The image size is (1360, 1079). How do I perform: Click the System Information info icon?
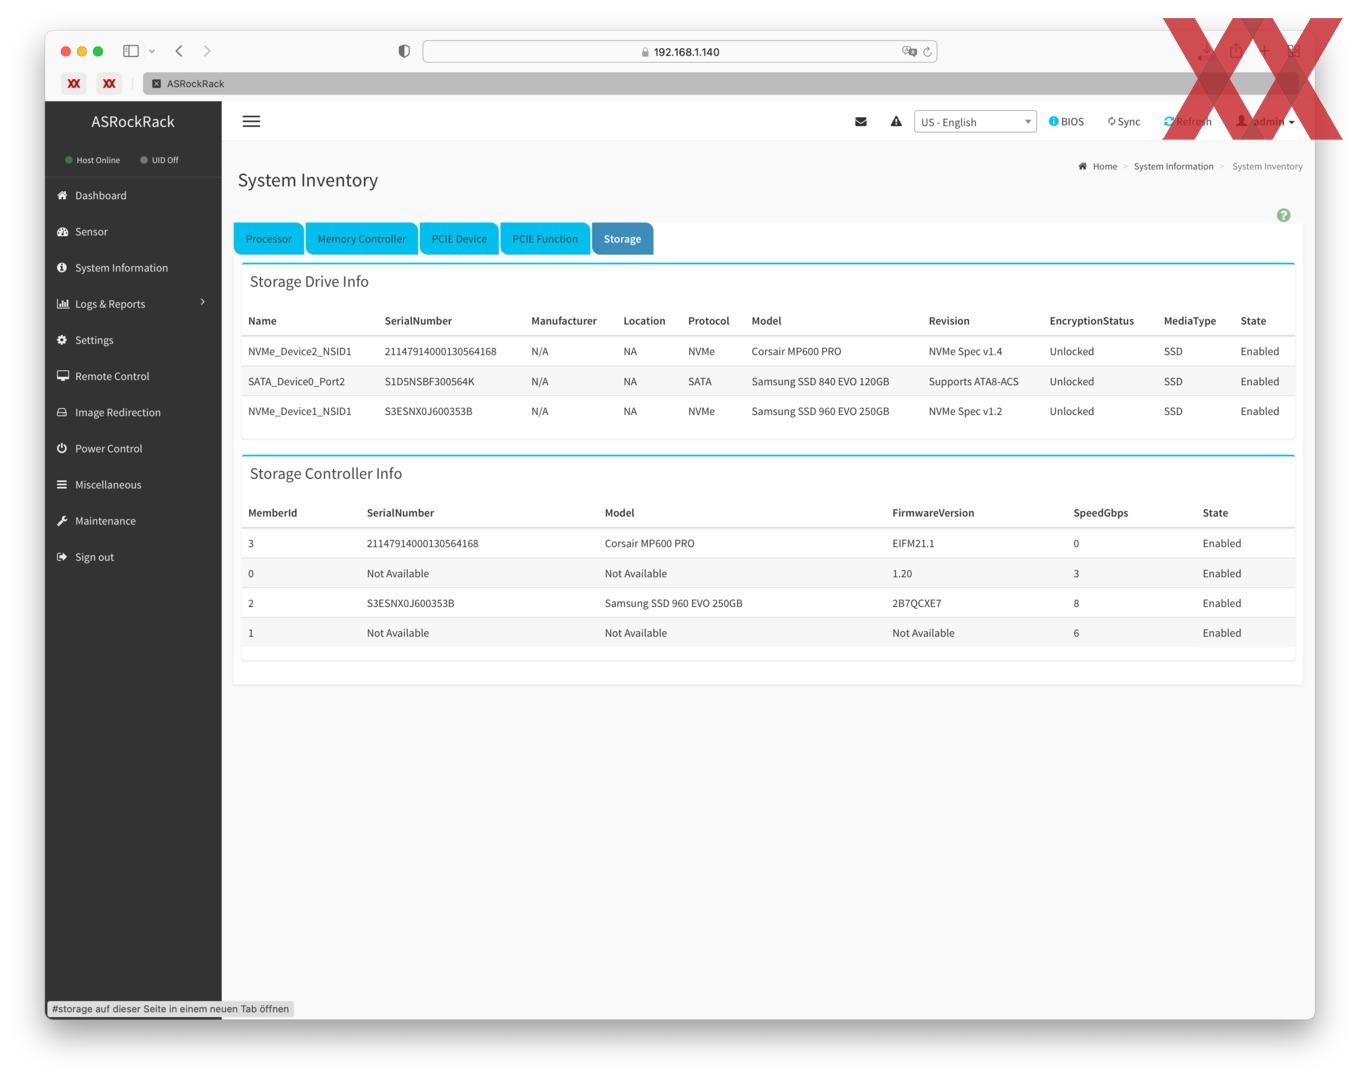pyautogui.click(x=62, y=268)
